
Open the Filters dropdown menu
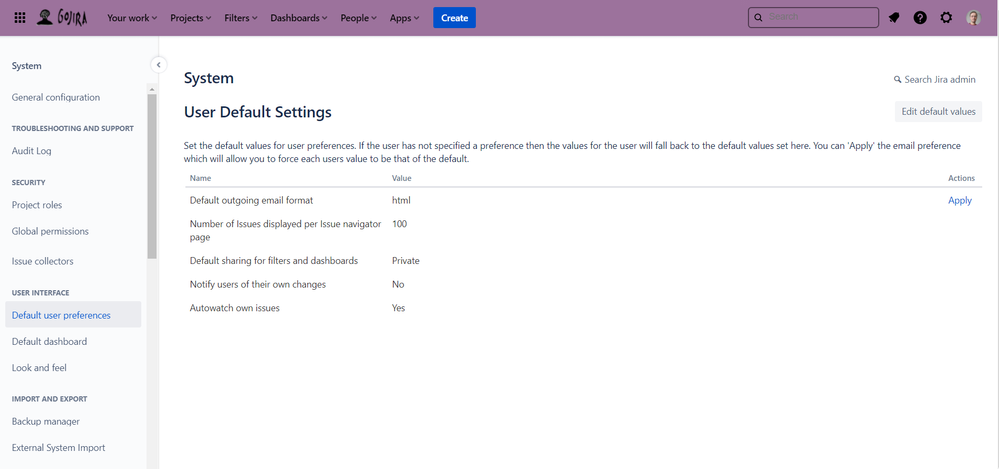click(241, 18)
